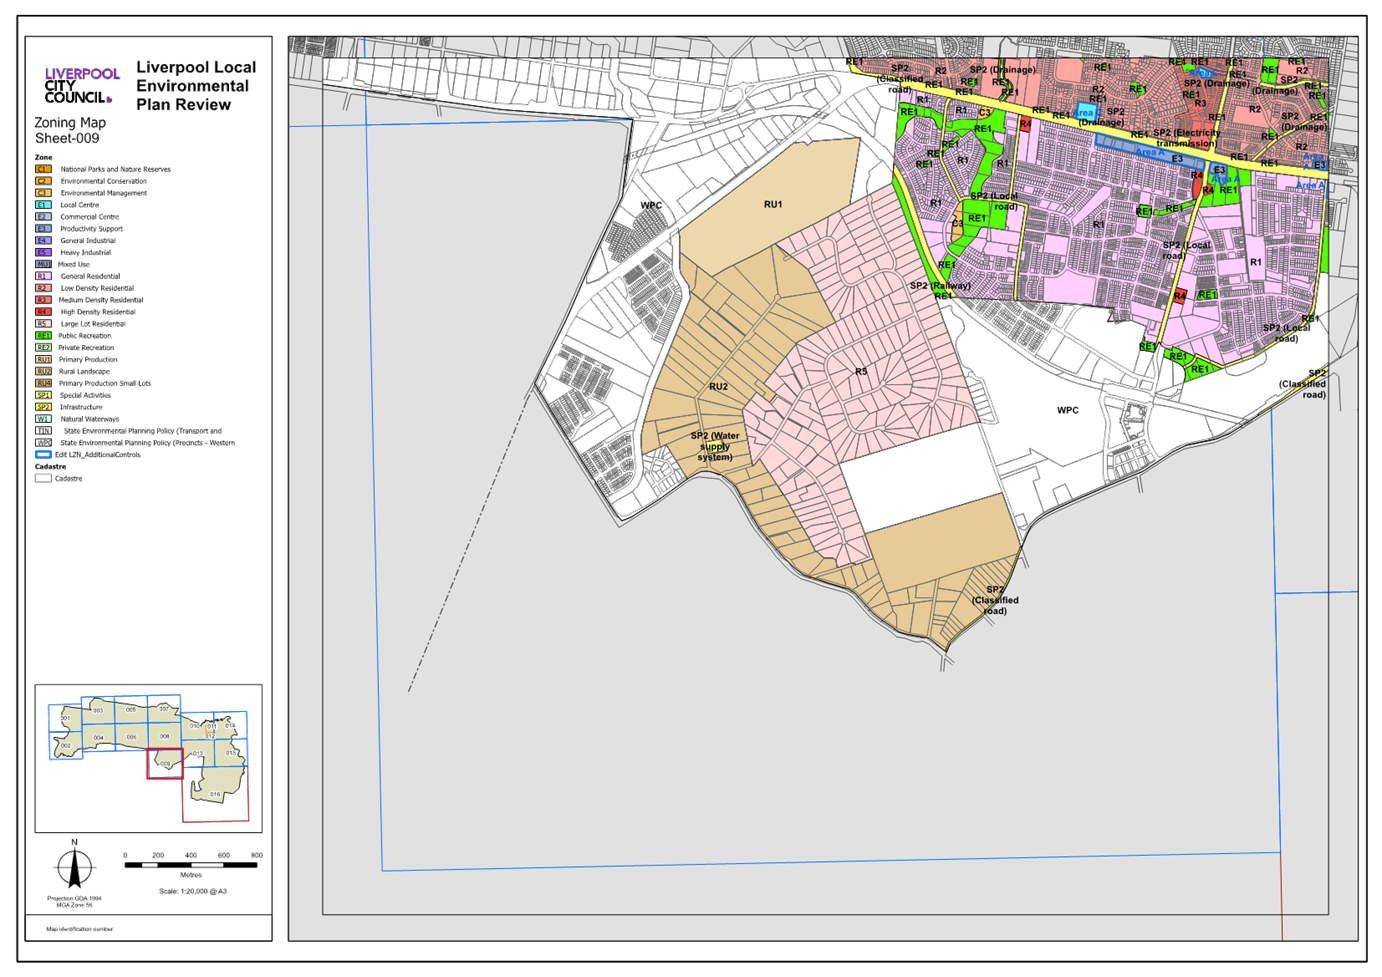Viewport: 1382px width, 977px height.
Task: Click the north arrow compass symbol
Action: 74,866
